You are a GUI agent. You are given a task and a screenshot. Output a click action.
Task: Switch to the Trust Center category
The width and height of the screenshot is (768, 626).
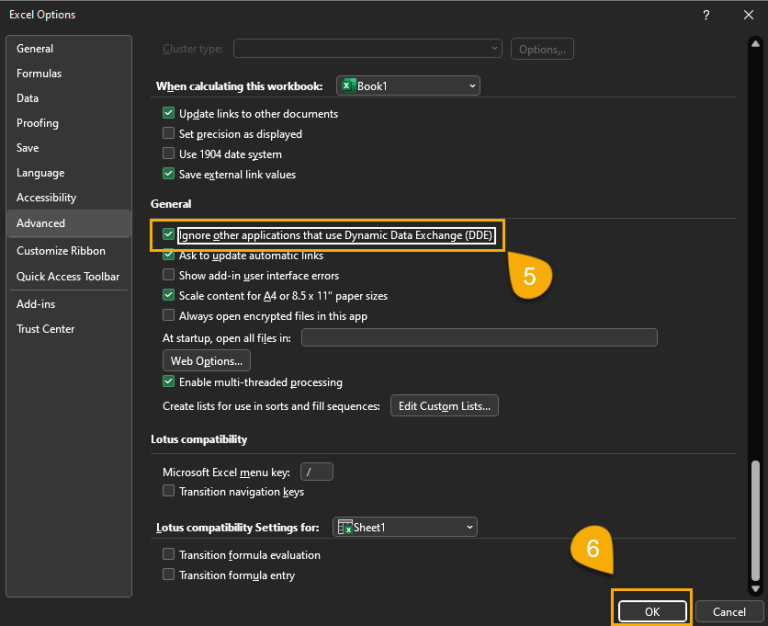click(x=45, y=329)
